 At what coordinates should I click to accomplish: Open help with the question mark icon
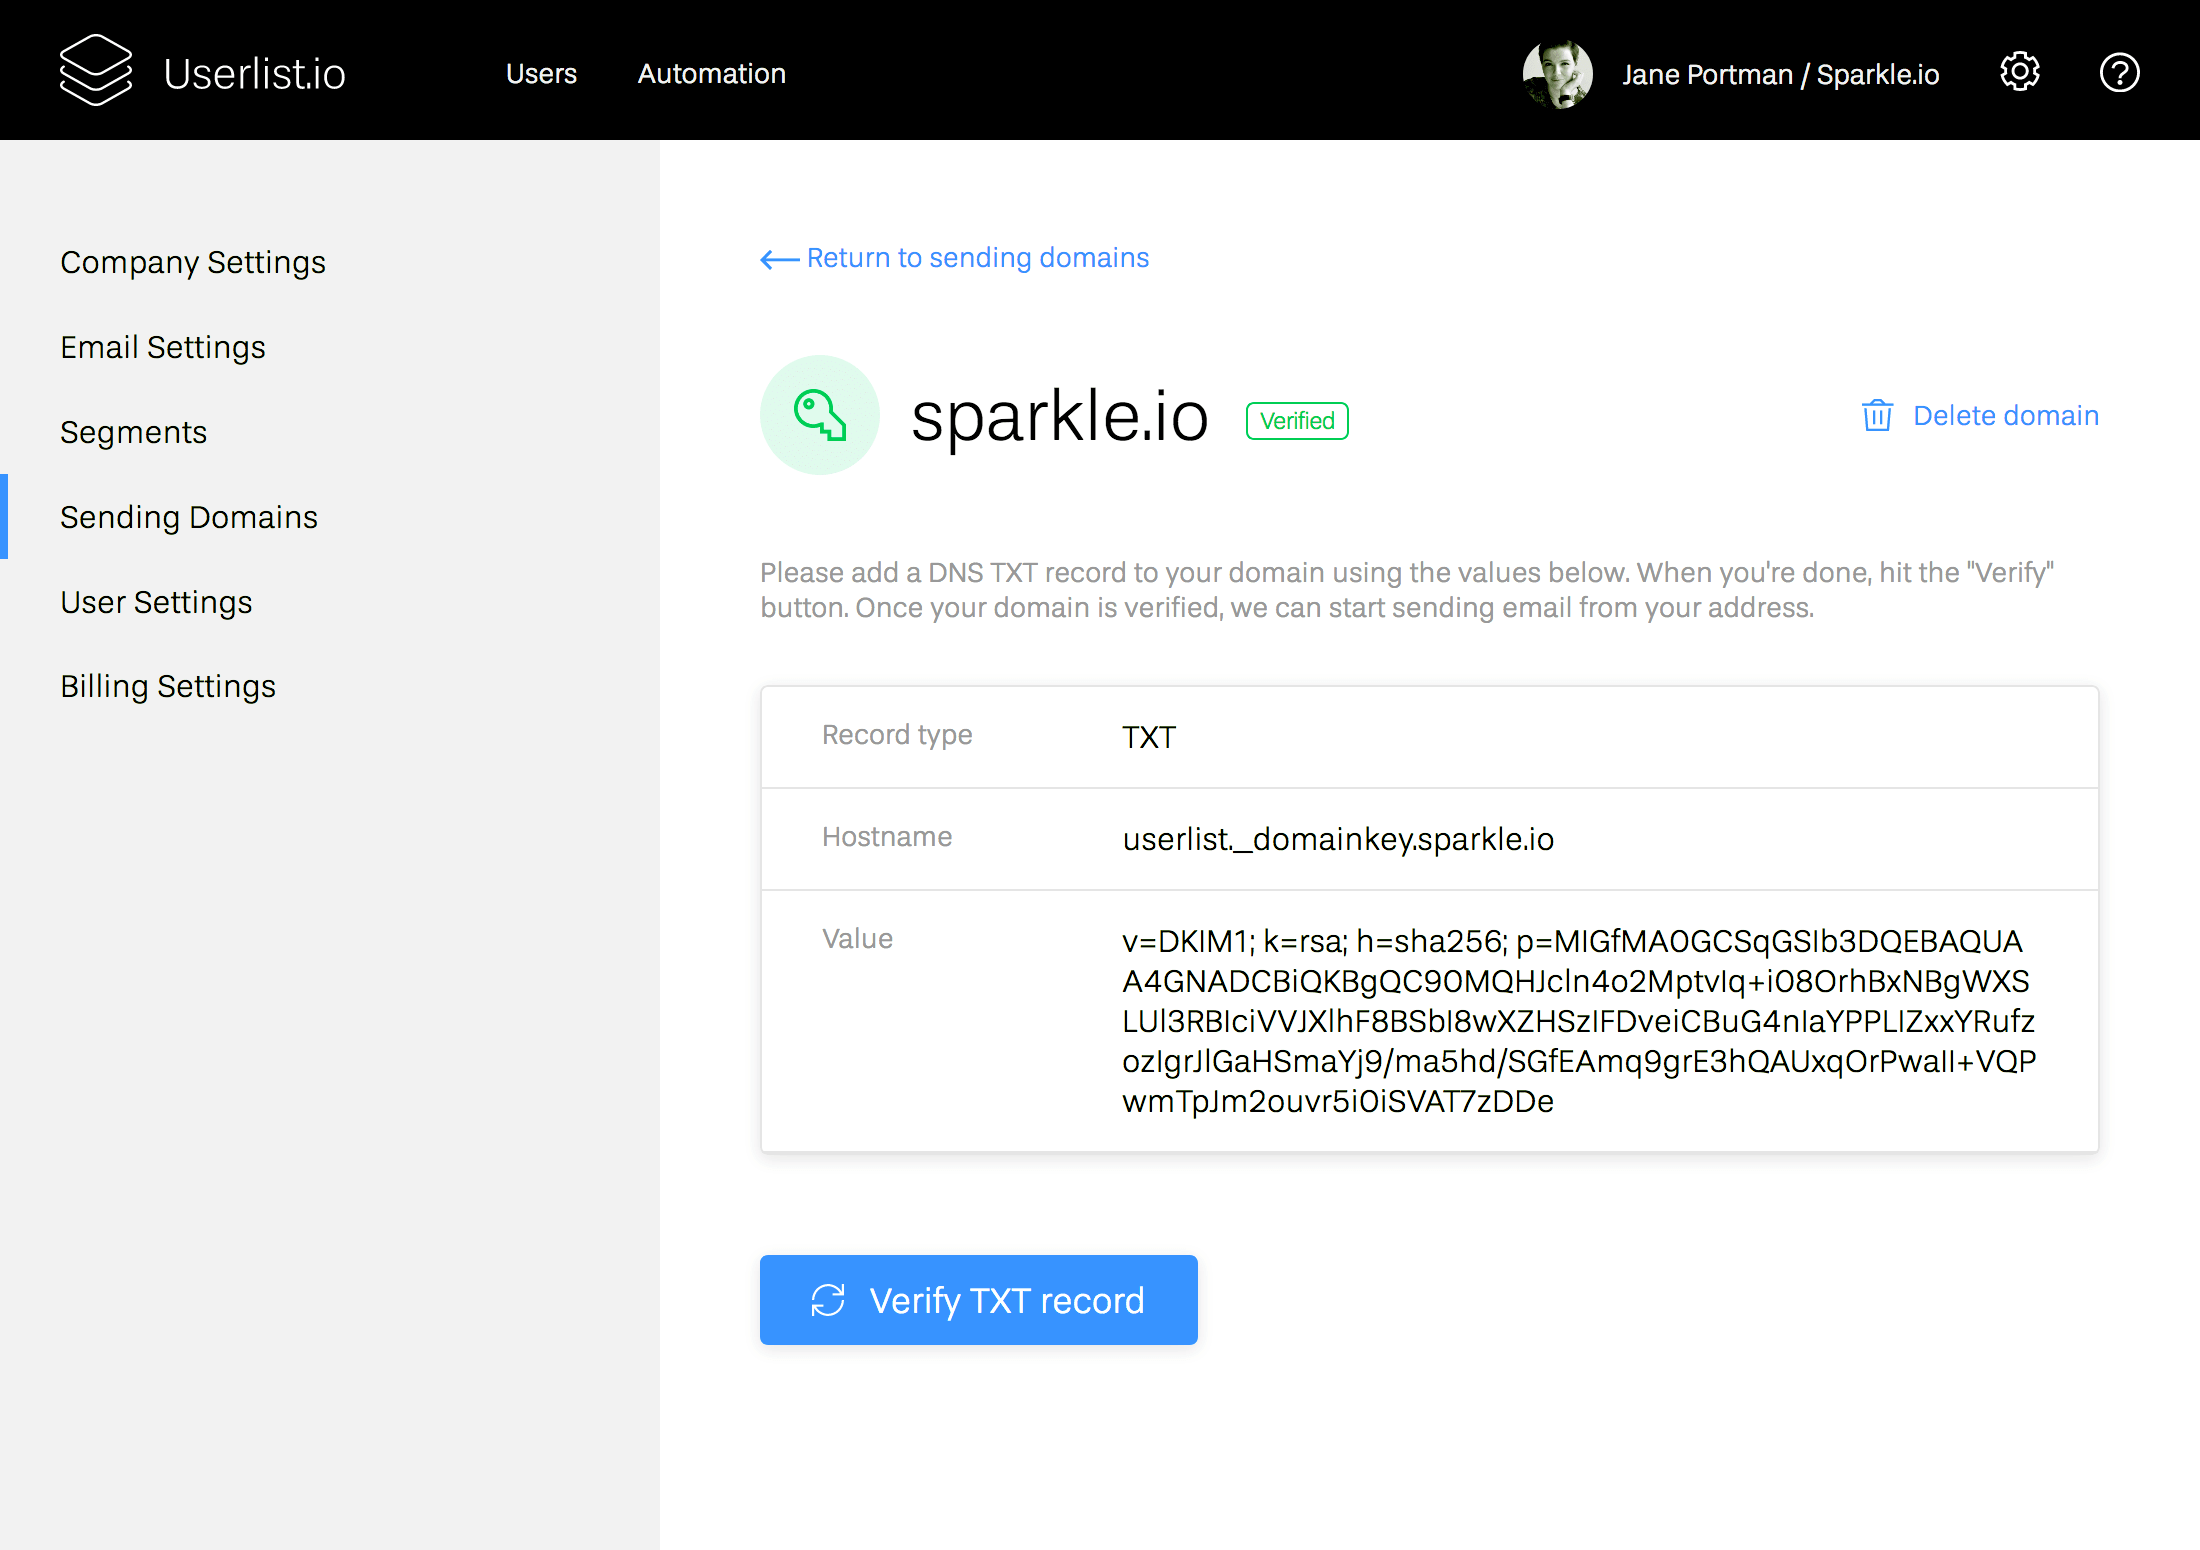(x=2119, y=72)
